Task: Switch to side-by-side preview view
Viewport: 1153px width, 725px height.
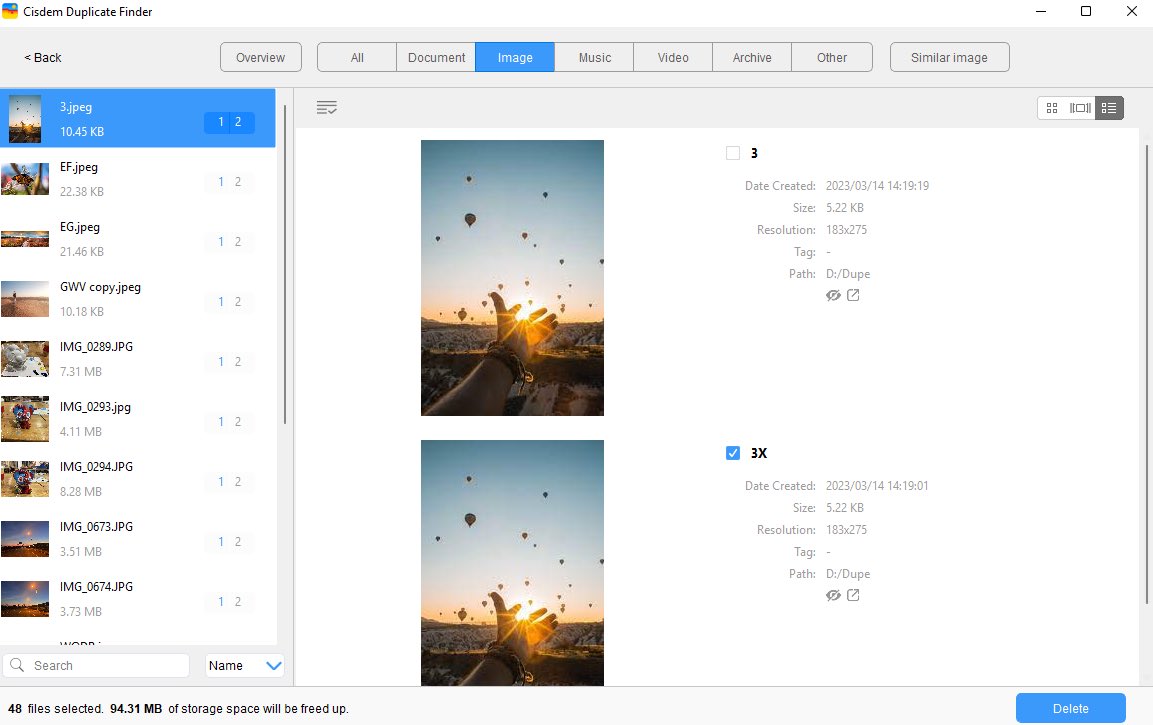Action: pyautogui.click(x=1080, y=108)
